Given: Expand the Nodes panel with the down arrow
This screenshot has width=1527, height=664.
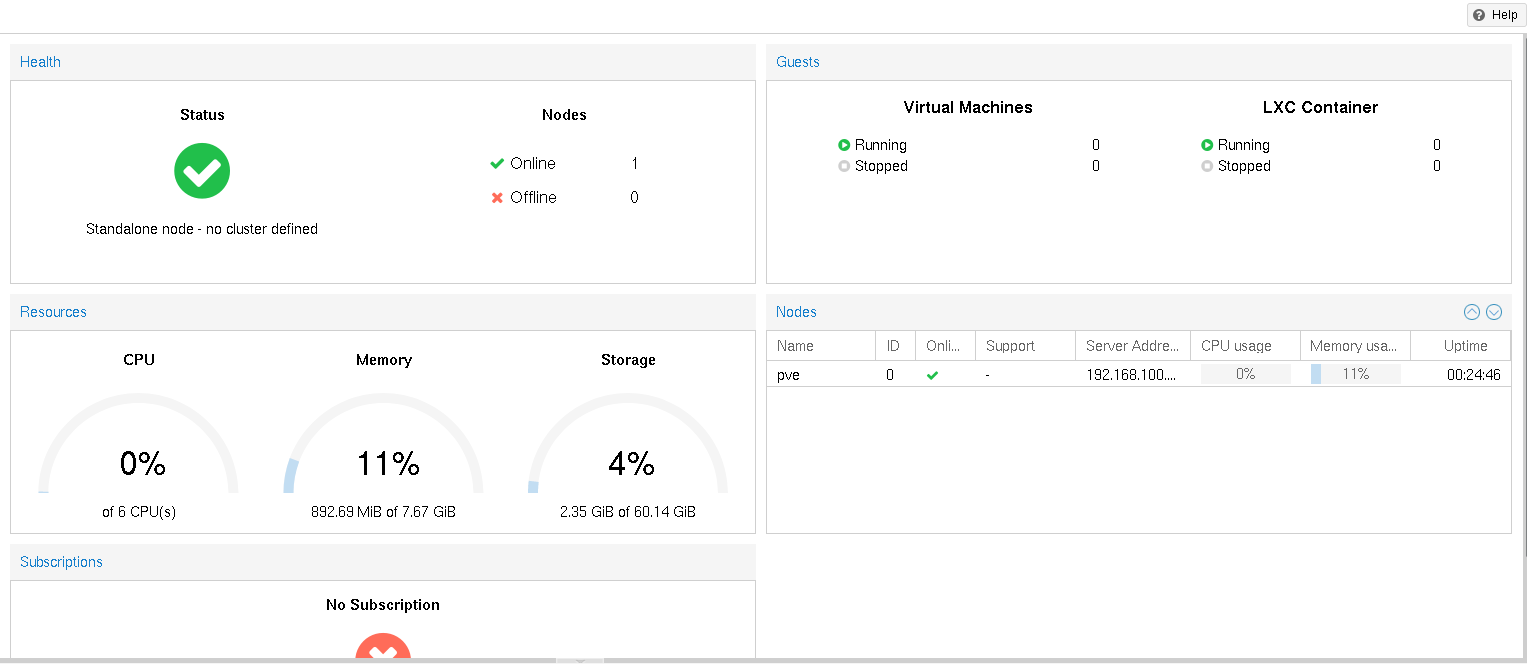Looking at the screenshot, I should click(1494, 312).
